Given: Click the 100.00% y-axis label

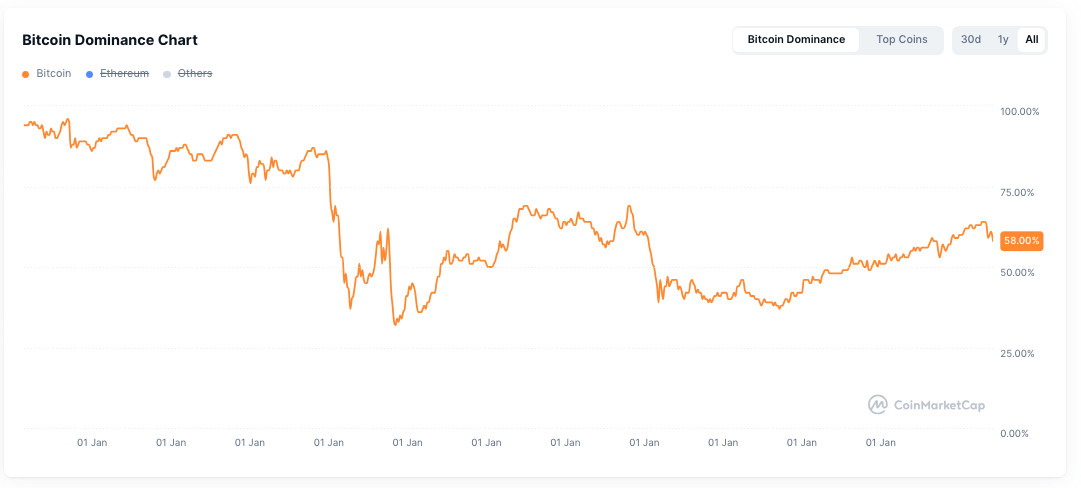Looking at the screenshot, I should 1020,112.
